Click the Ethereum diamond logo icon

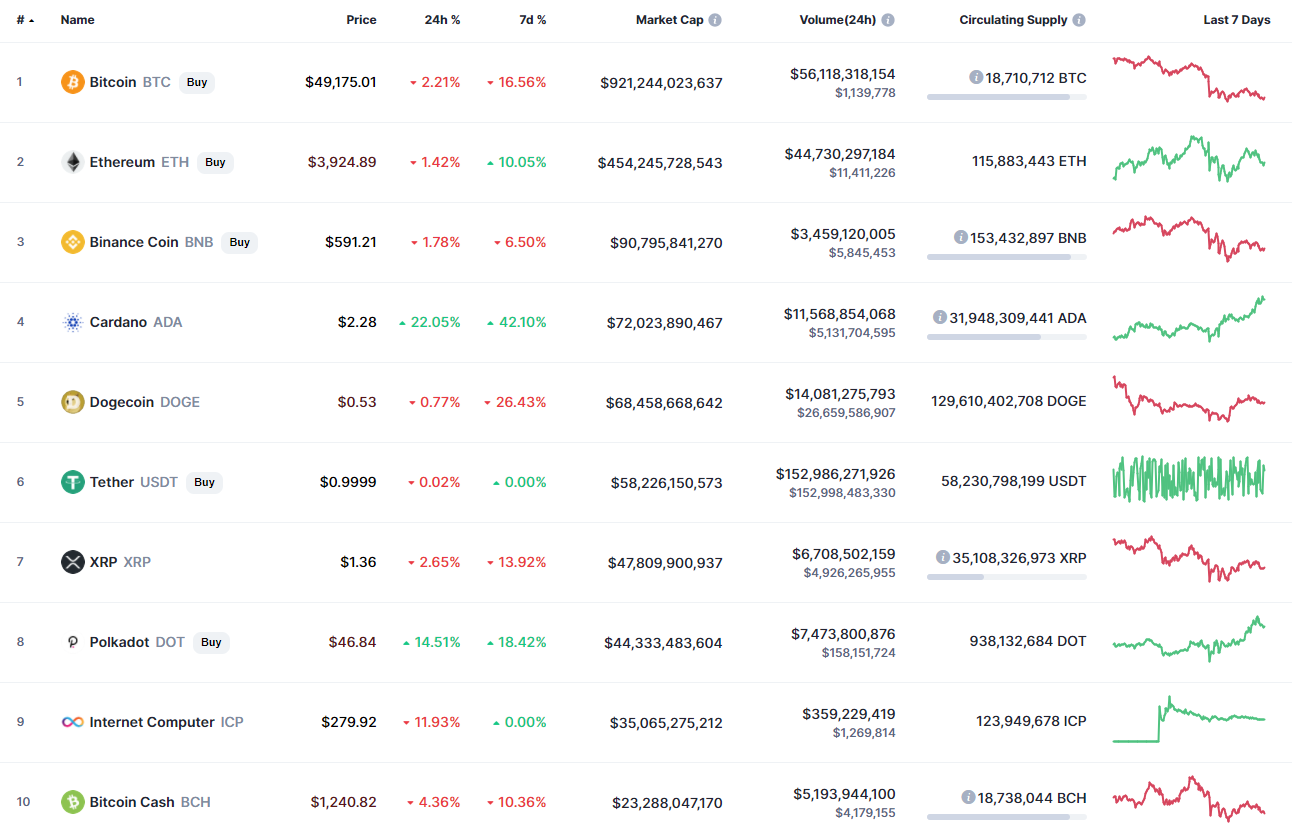72,162
